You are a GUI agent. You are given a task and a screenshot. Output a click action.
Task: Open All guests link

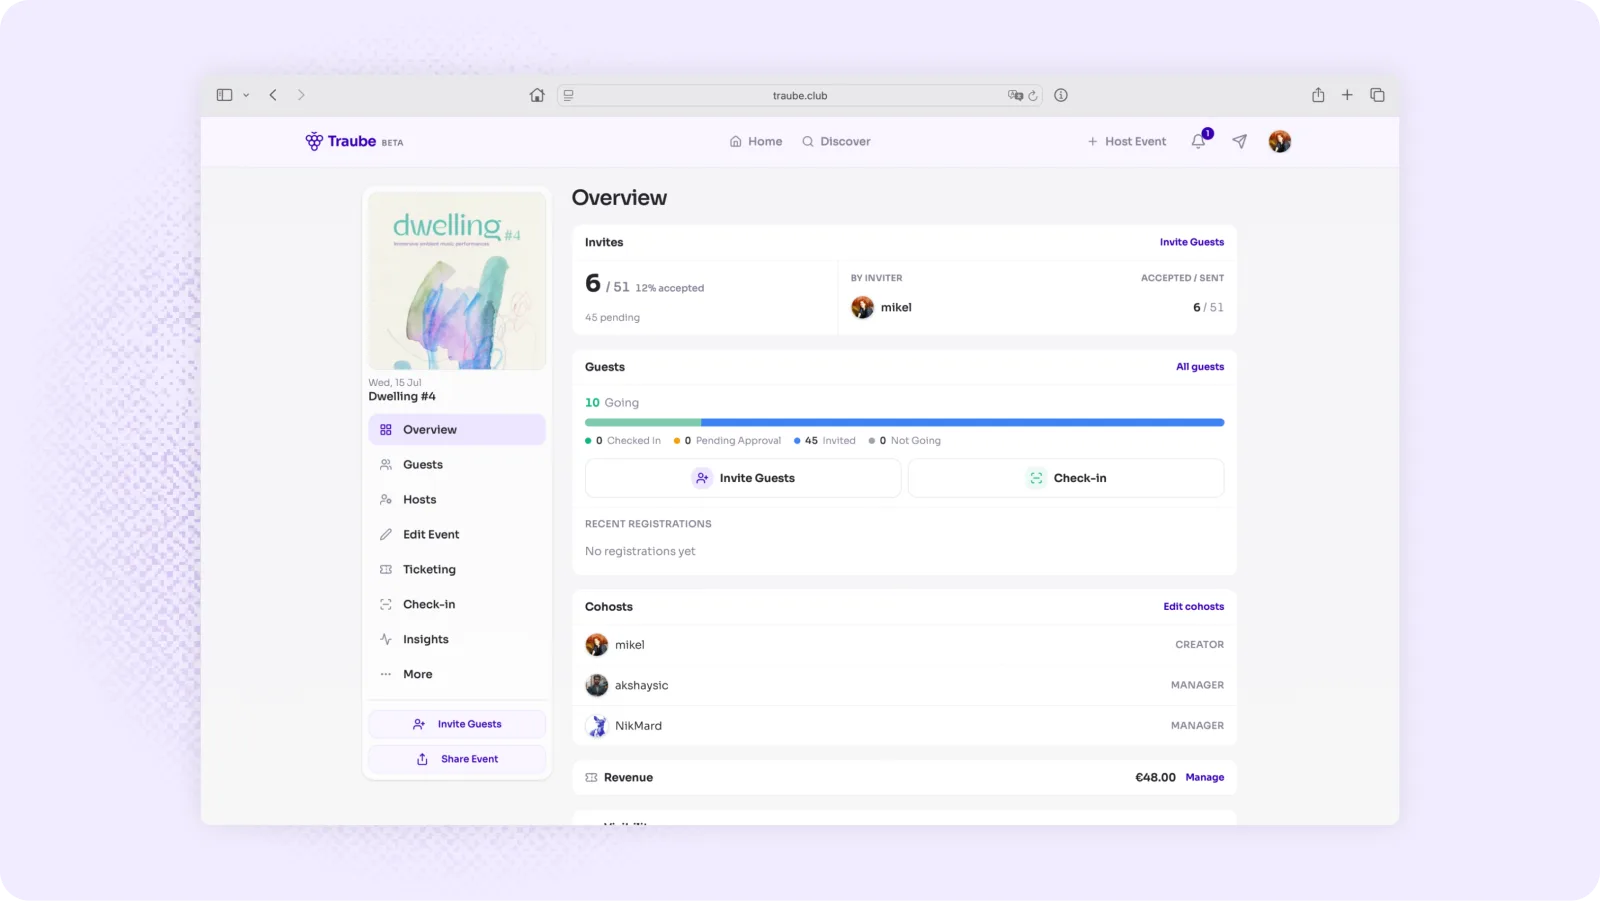pos(1199,367)
